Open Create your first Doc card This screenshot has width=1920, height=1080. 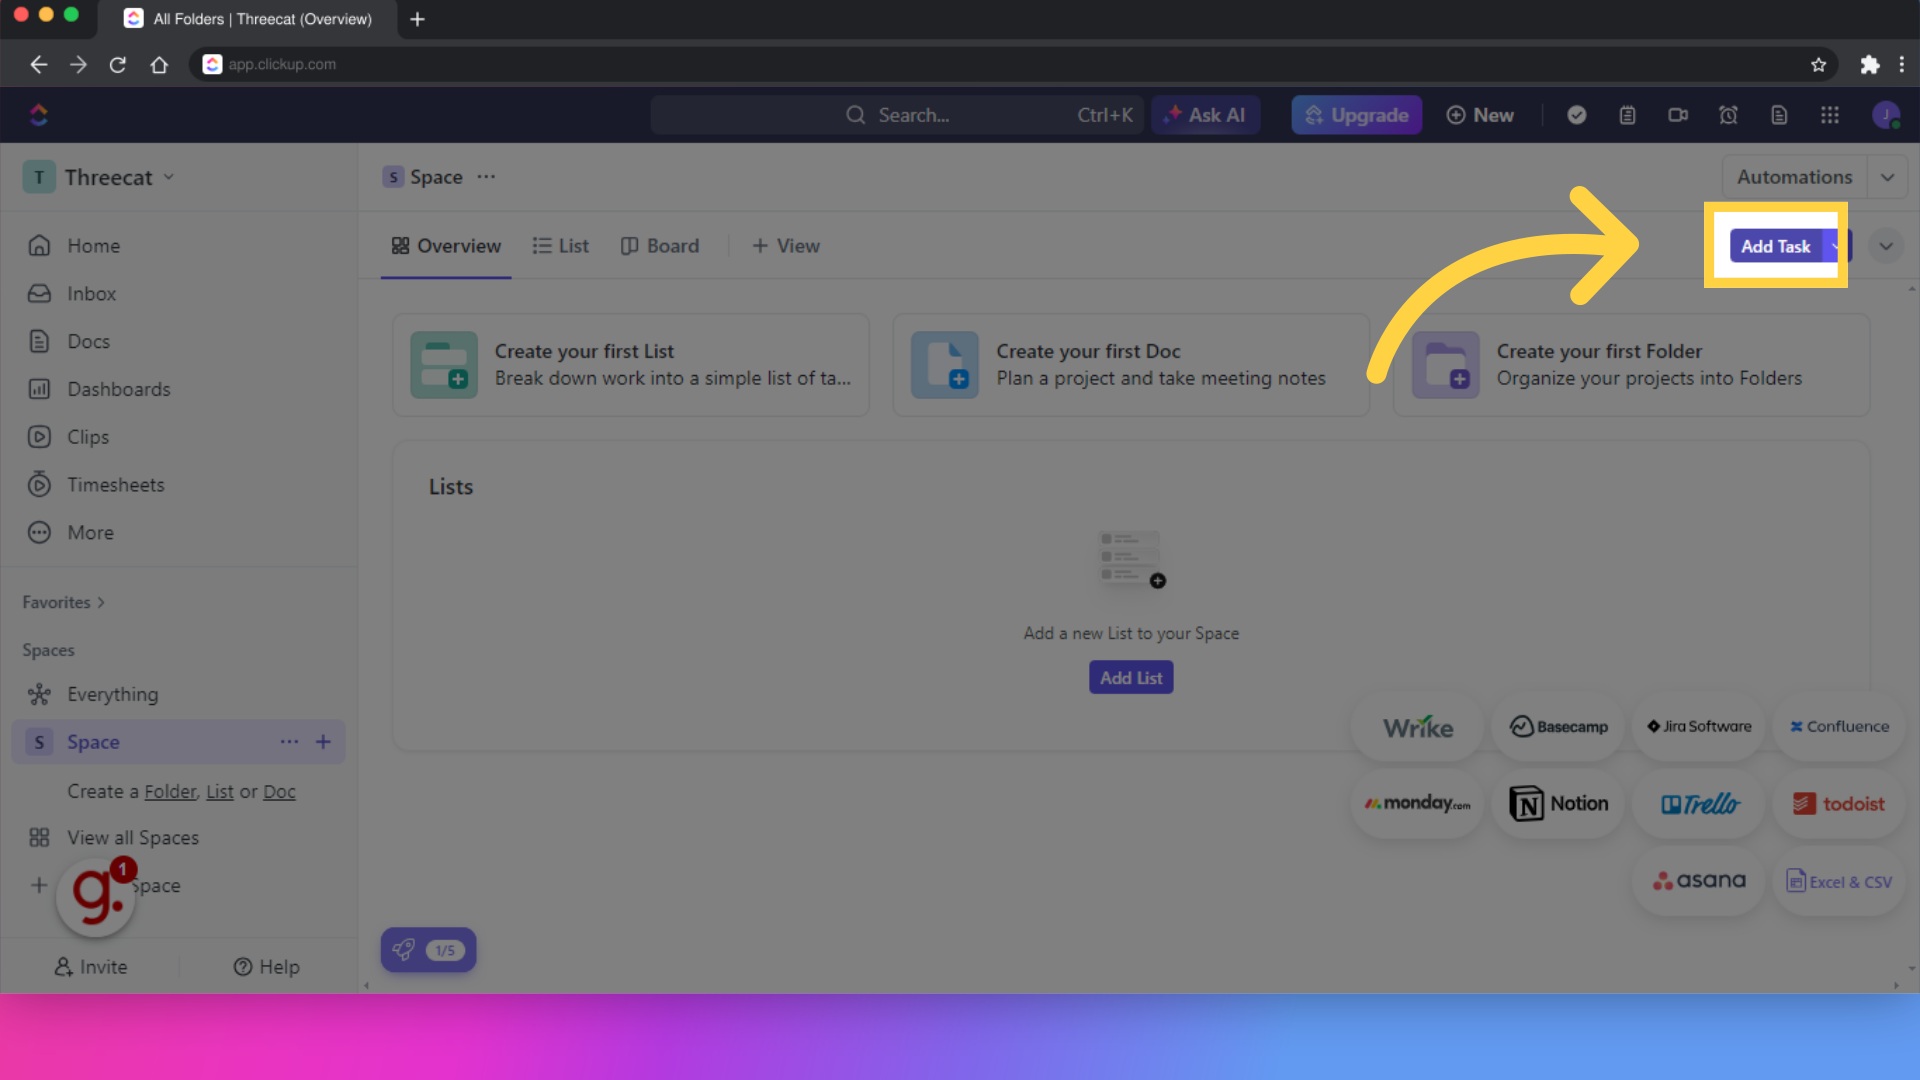point(1131,365)
